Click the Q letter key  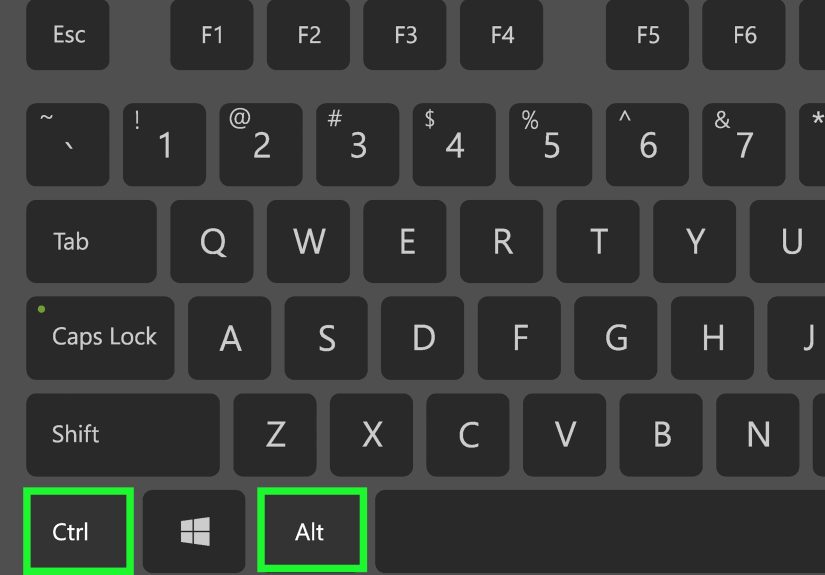(x=212, y=241)
